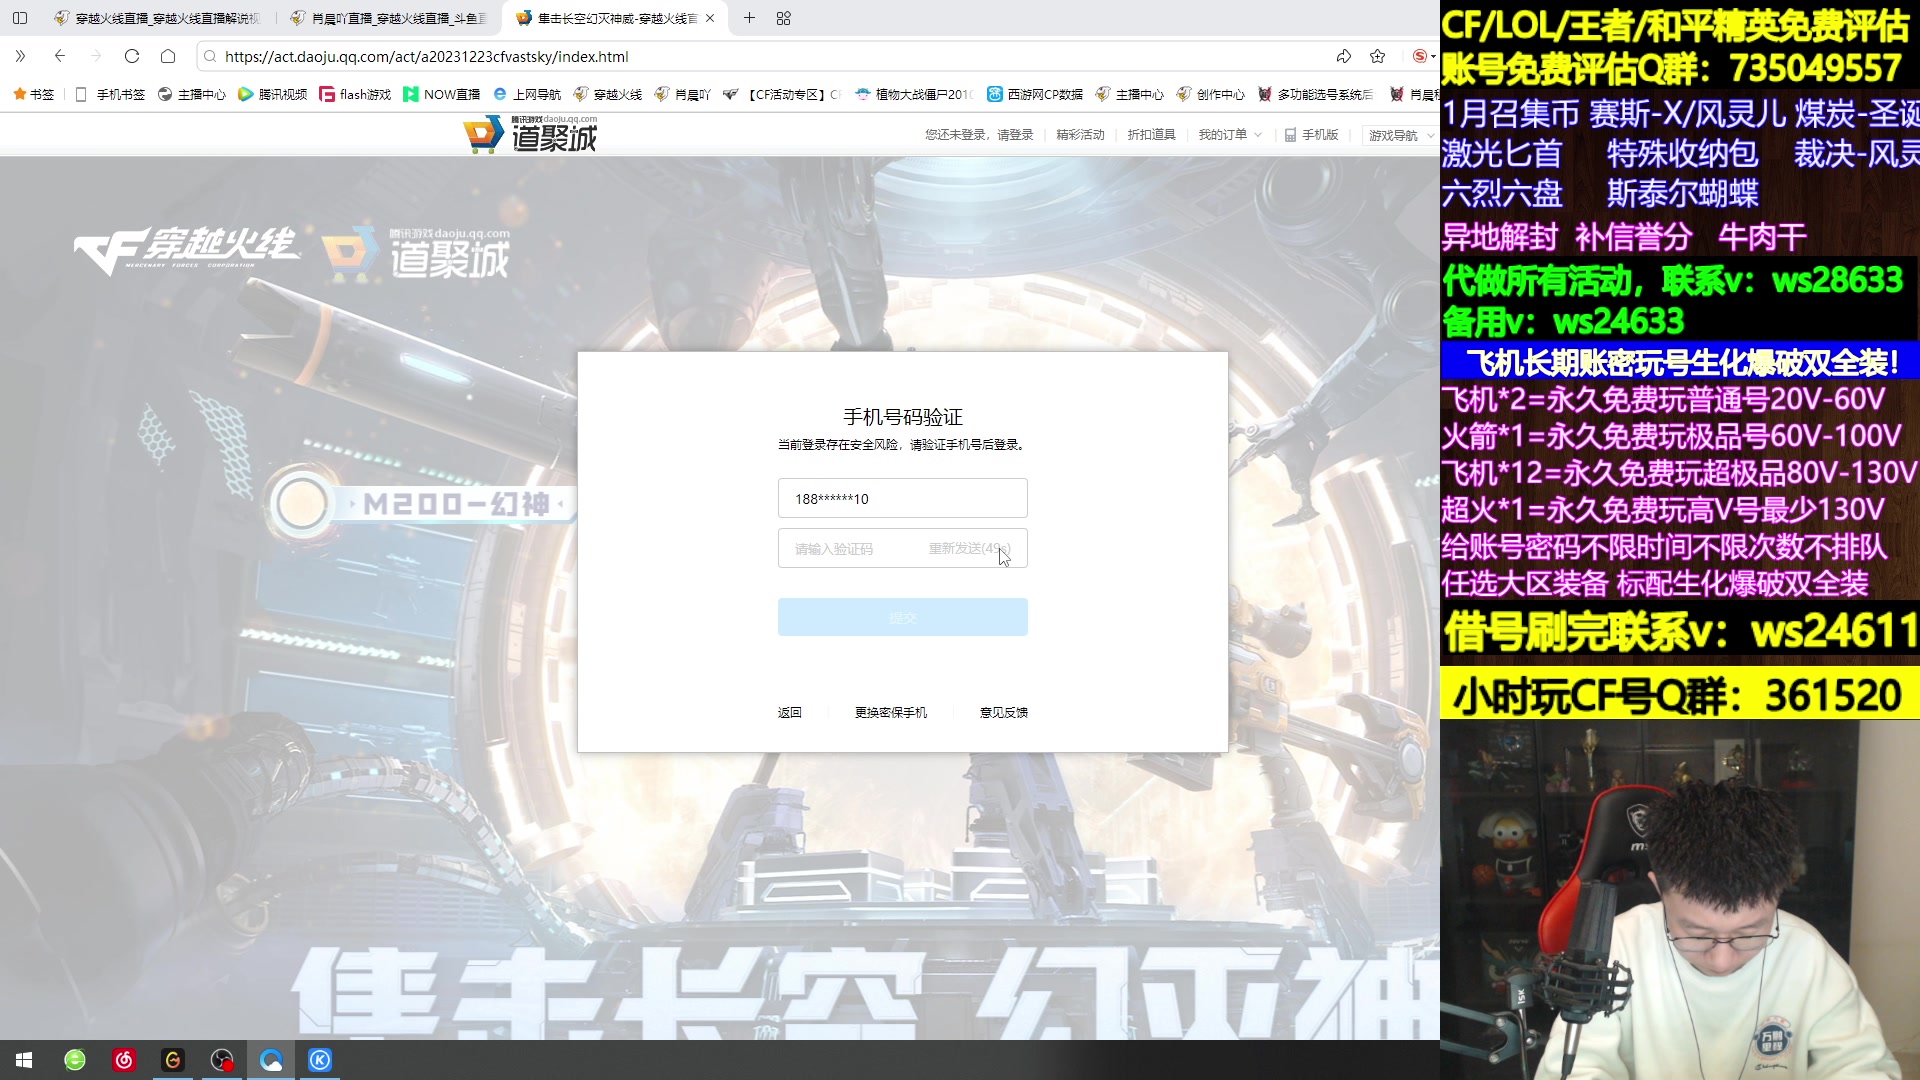This screenshot has width=1920, height=1080.
Task: Open the 腾讯视频 bookmark
Action: click(x=272, y=94)
